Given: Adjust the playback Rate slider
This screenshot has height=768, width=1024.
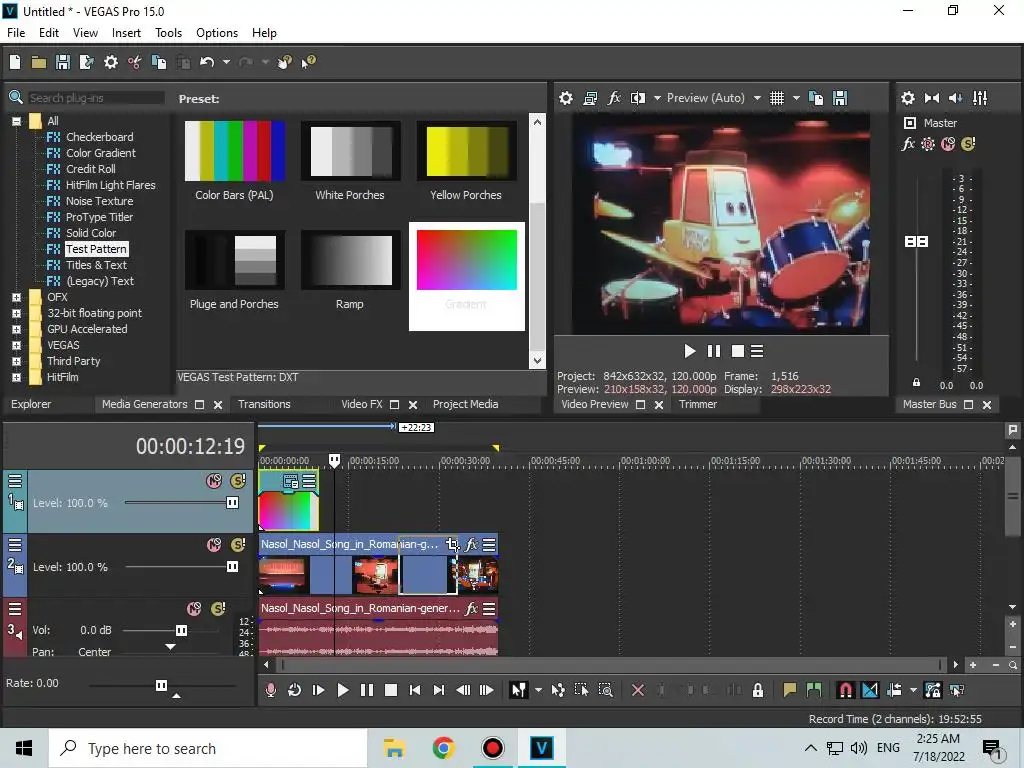Looking at the screenshot, I should coord(161,685).
